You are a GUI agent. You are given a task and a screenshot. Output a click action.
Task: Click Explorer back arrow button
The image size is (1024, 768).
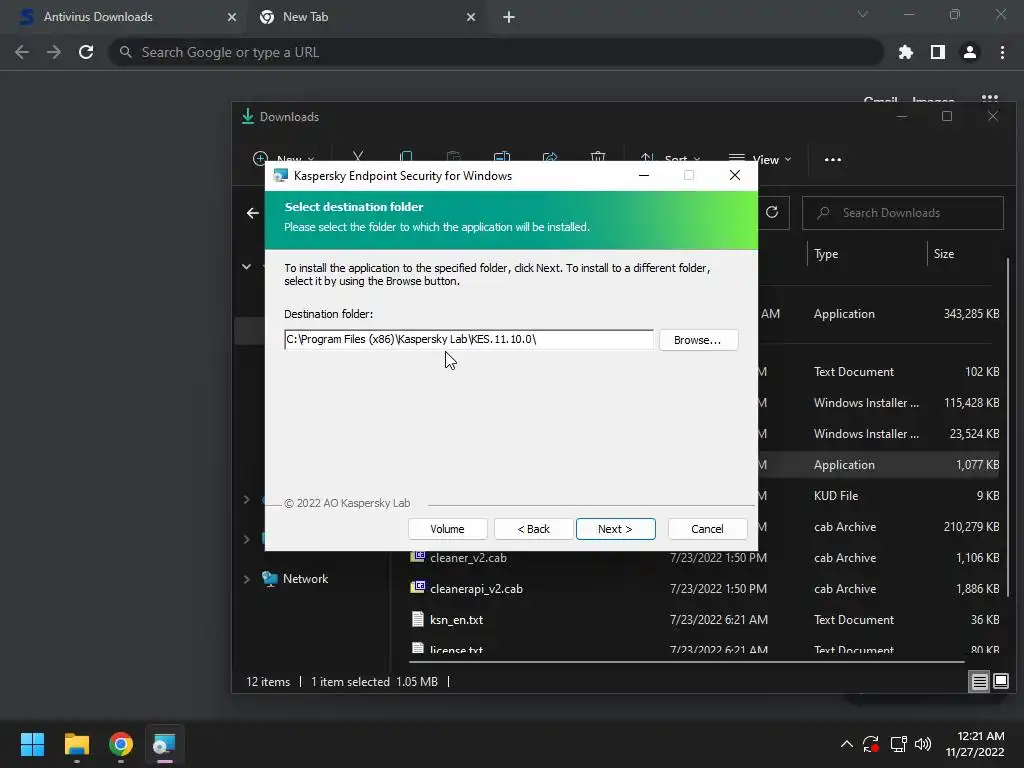click(253, 213)
